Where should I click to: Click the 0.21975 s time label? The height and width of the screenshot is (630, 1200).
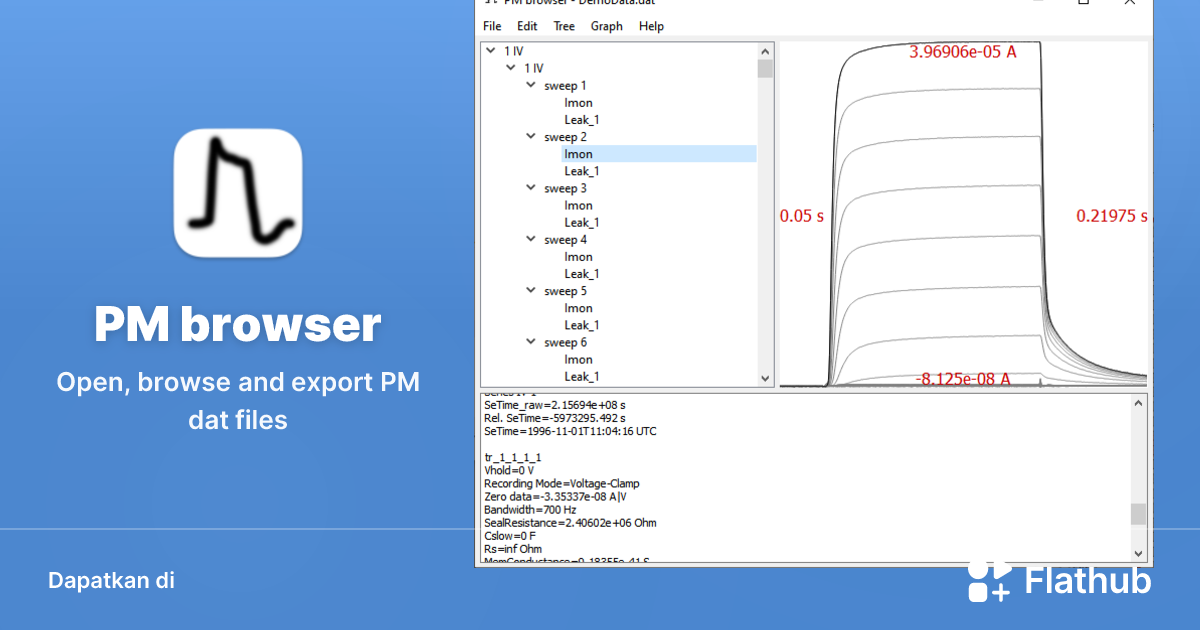pos(1112,215)
